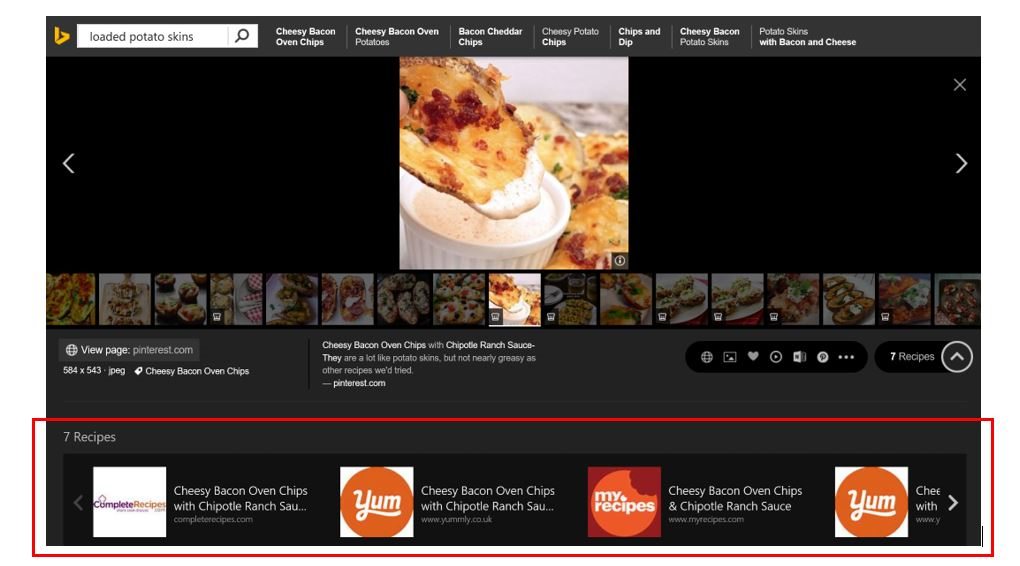
Task: Open the completerecipes.com recipe card
Action: (x=205, y=502)
